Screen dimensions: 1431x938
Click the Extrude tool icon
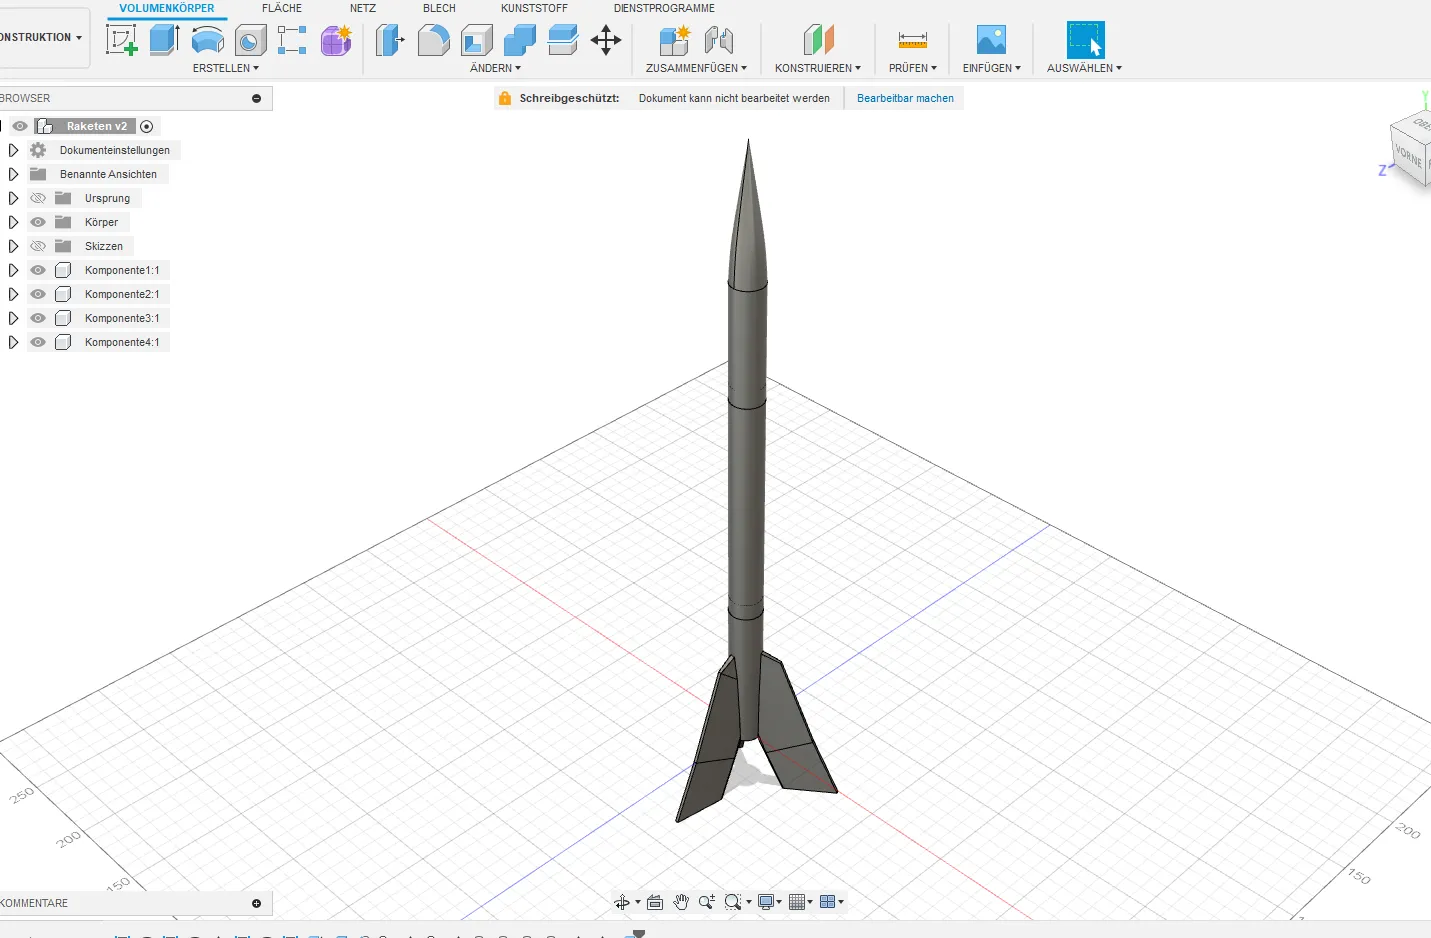[164, 40]
